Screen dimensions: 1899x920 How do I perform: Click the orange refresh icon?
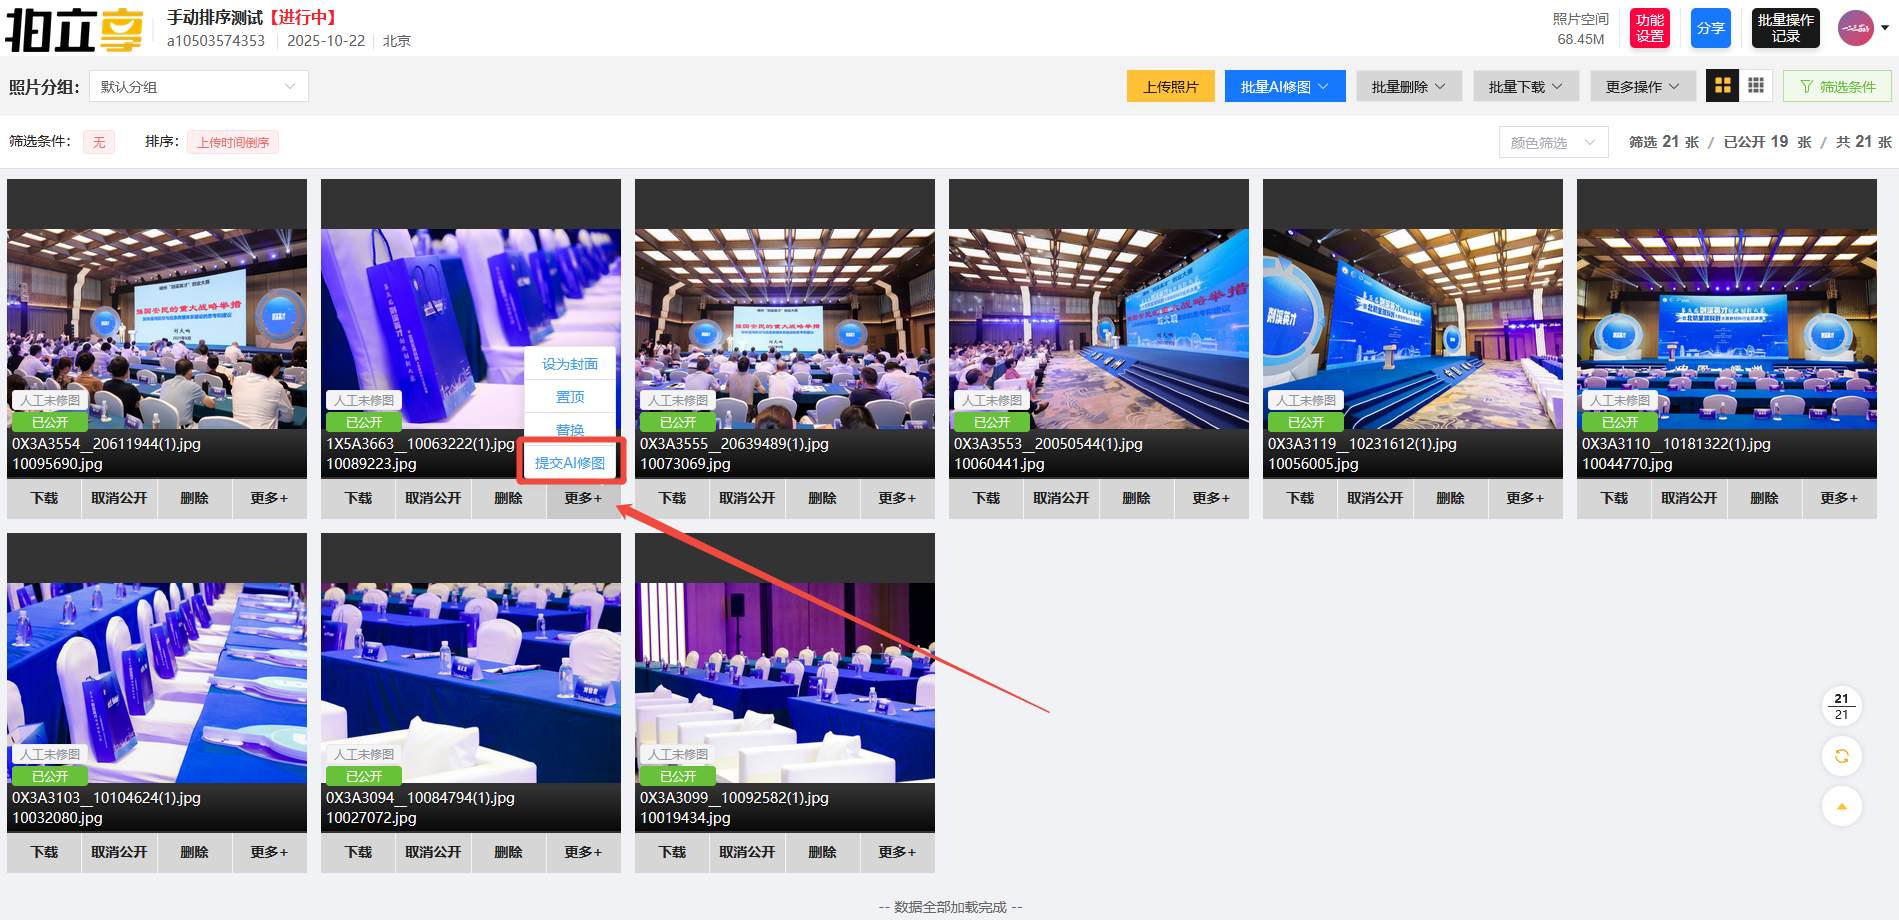1841,756
